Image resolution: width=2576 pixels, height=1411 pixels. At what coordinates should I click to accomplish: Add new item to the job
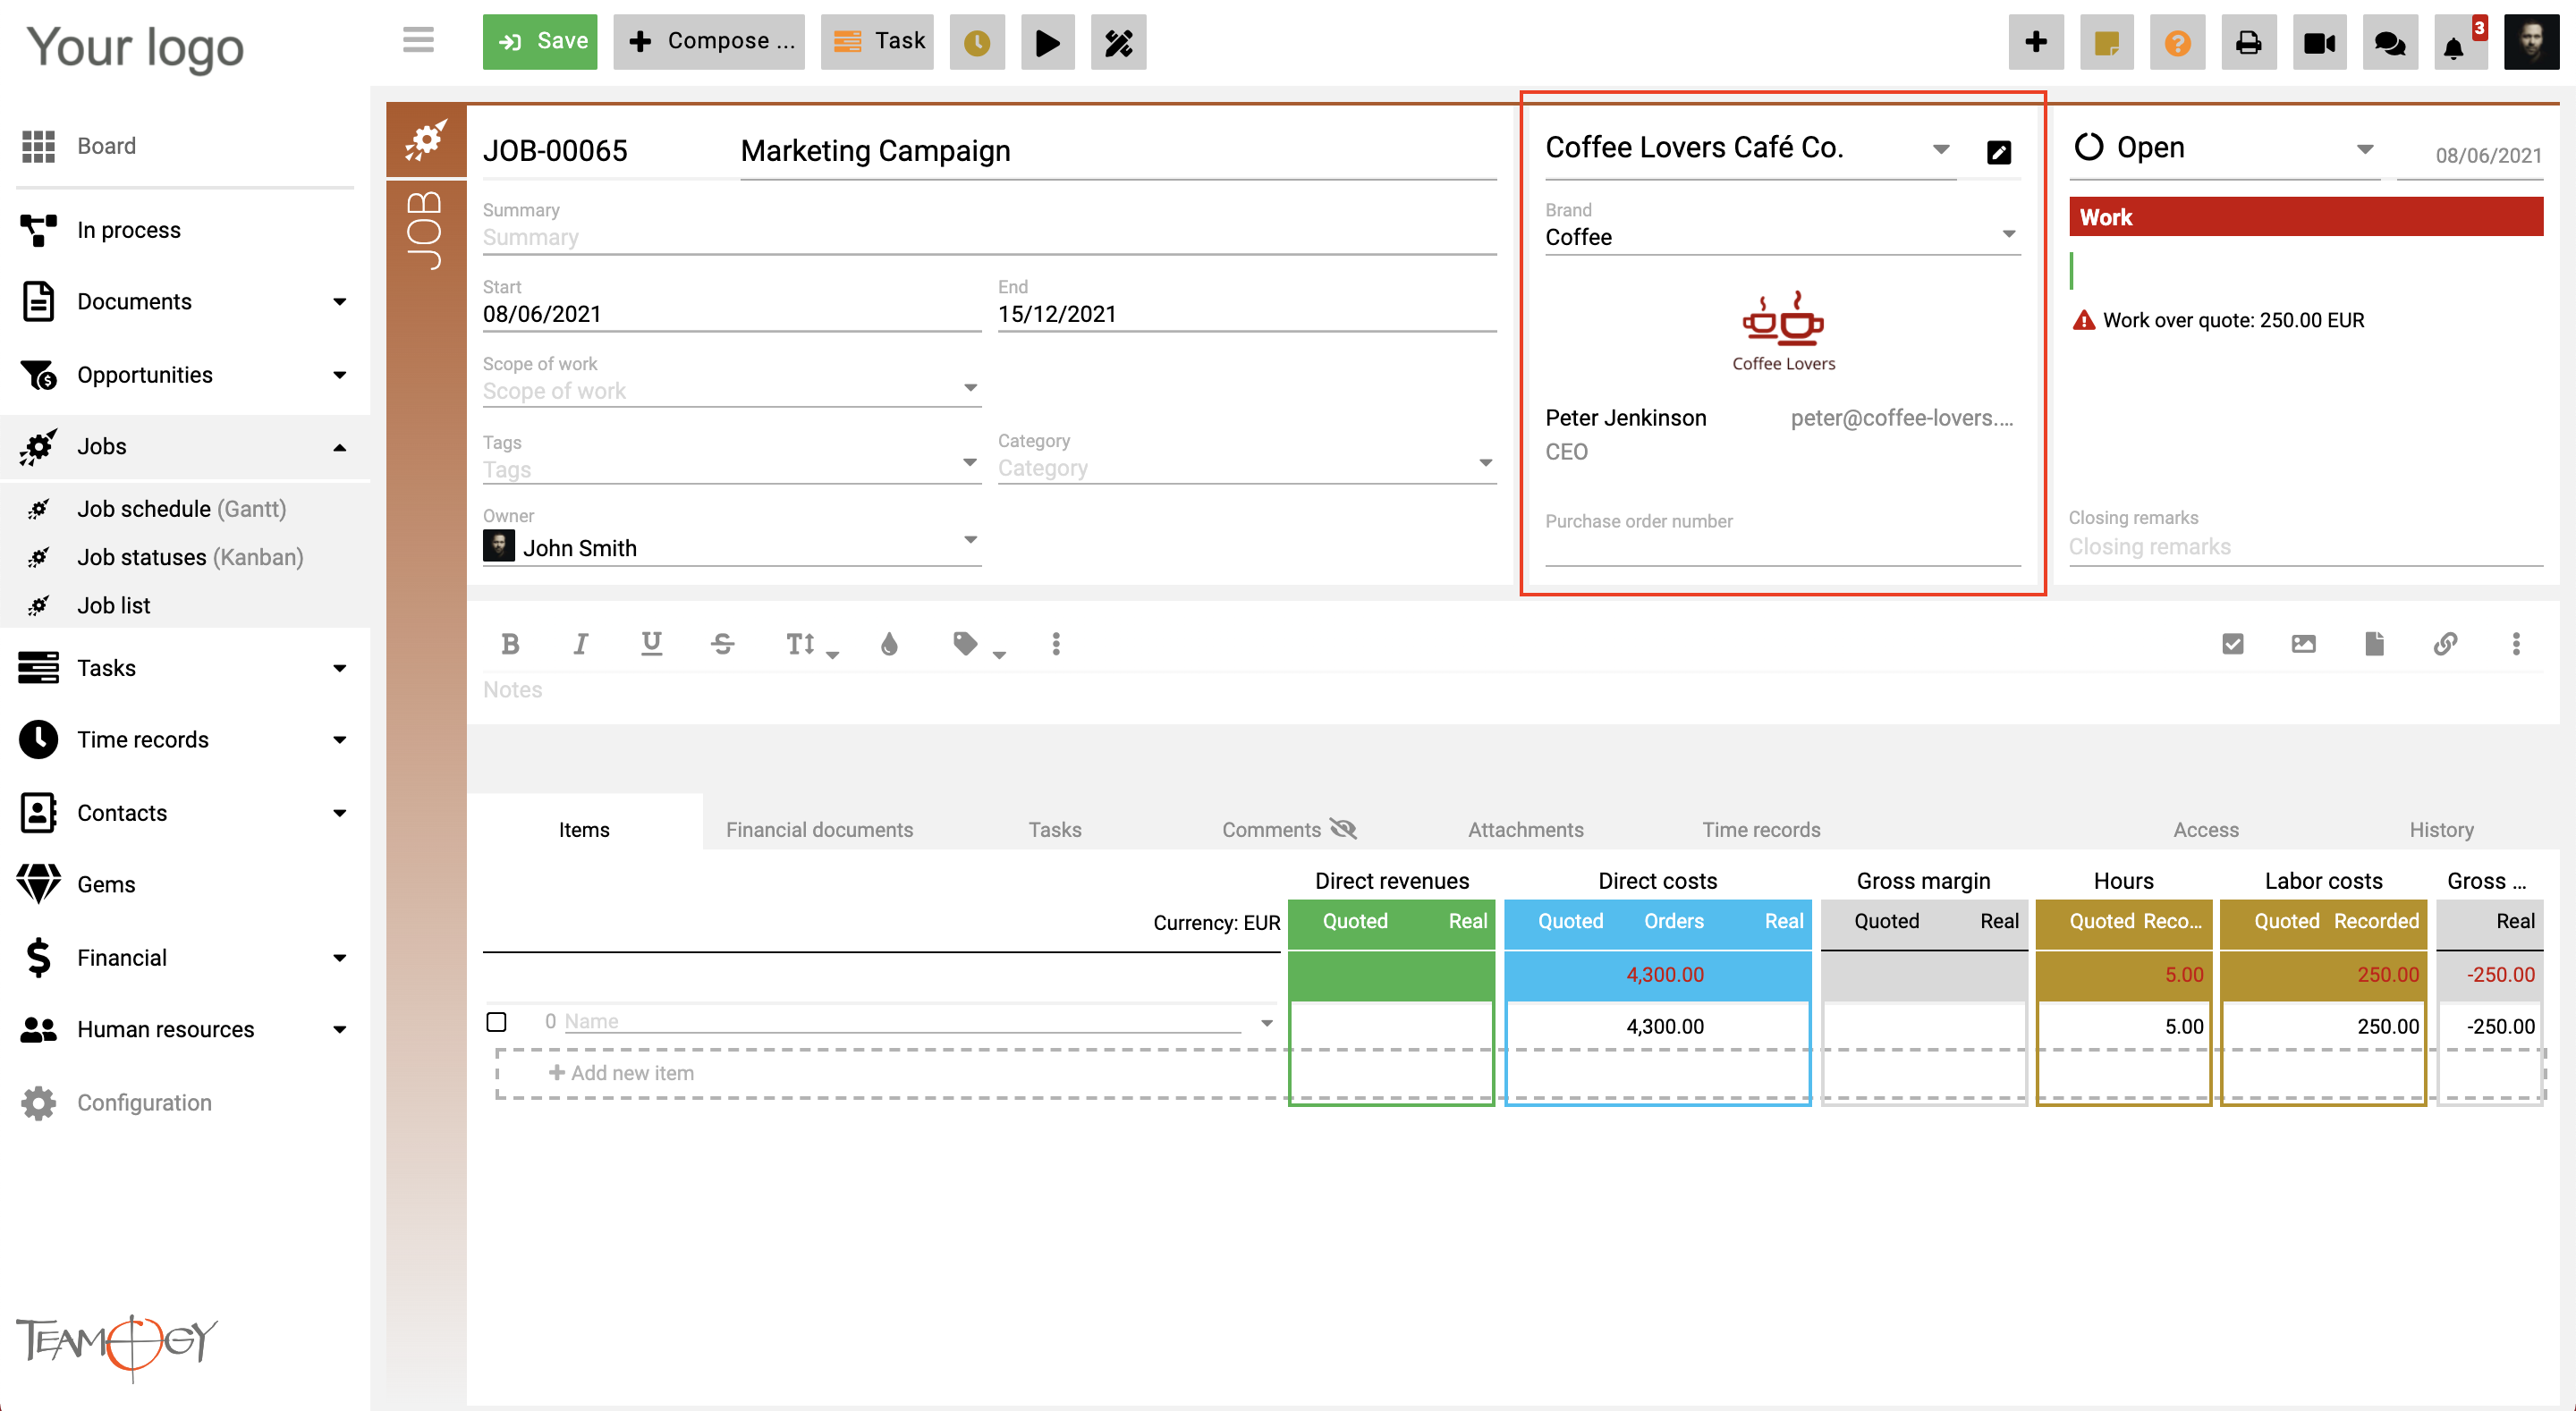coord(621,1073)
